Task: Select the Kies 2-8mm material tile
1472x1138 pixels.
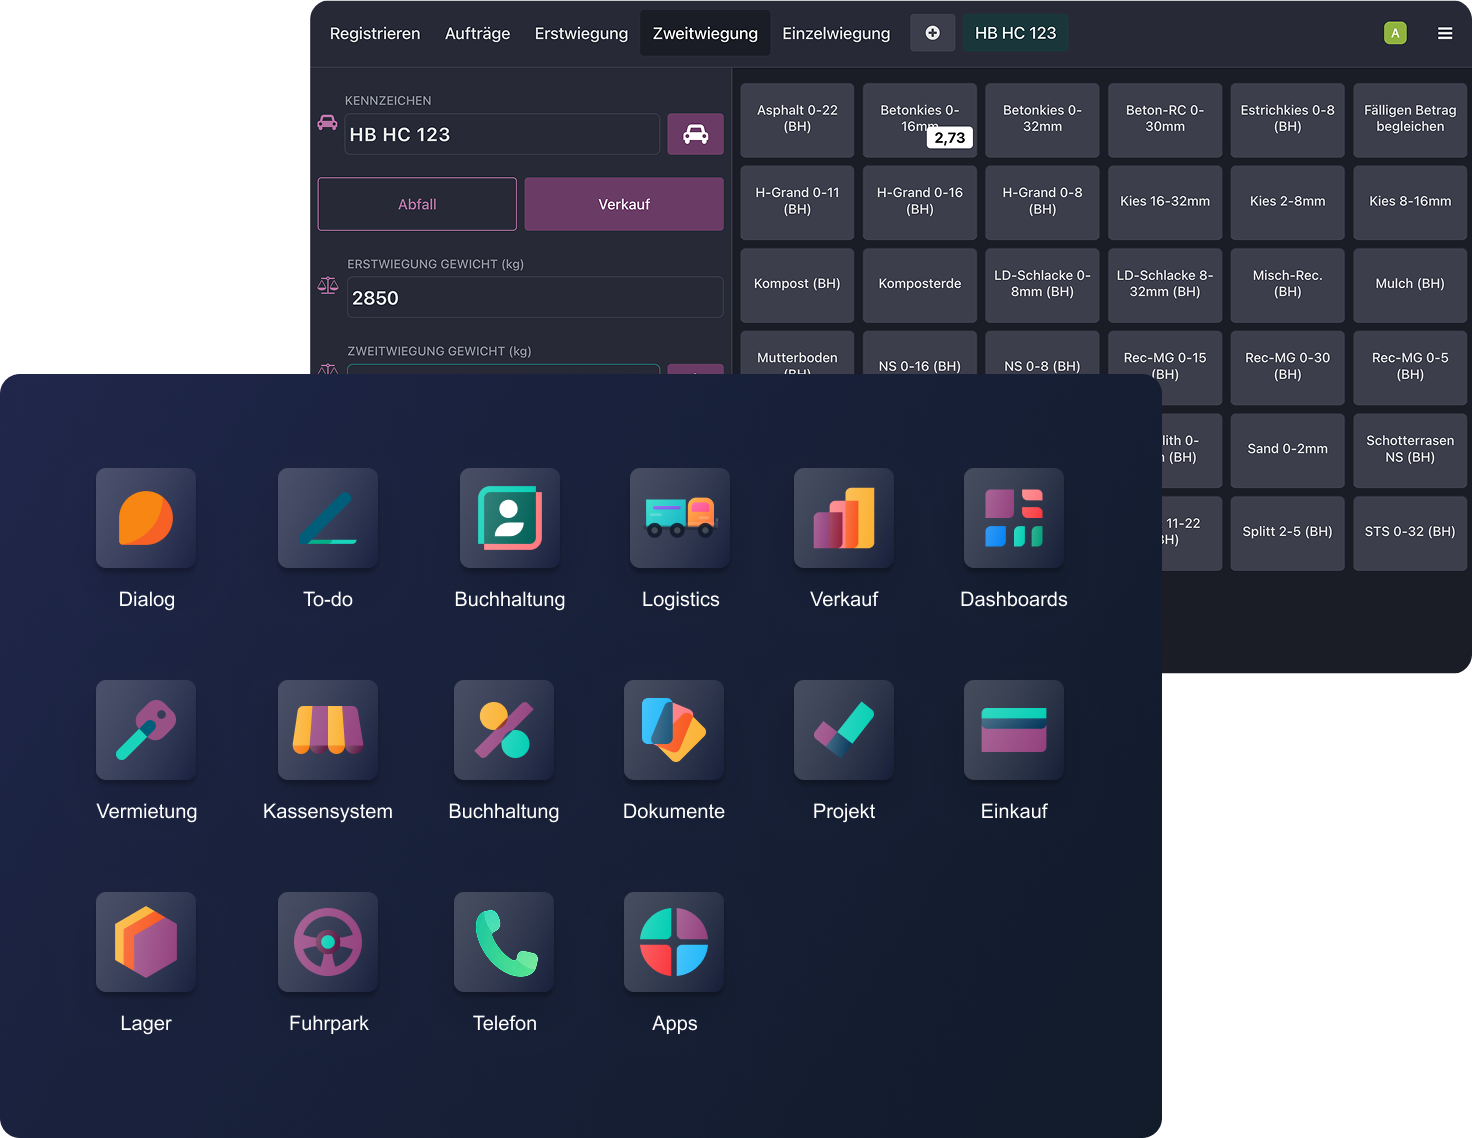Action: point(1287,203)
